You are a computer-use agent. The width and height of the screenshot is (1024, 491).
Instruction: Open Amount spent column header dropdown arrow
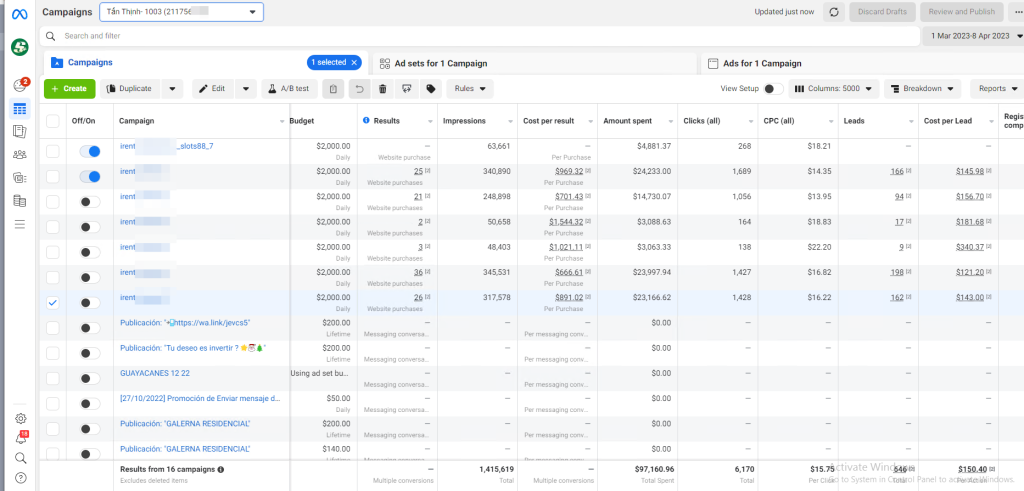click(x=669, y=121)
